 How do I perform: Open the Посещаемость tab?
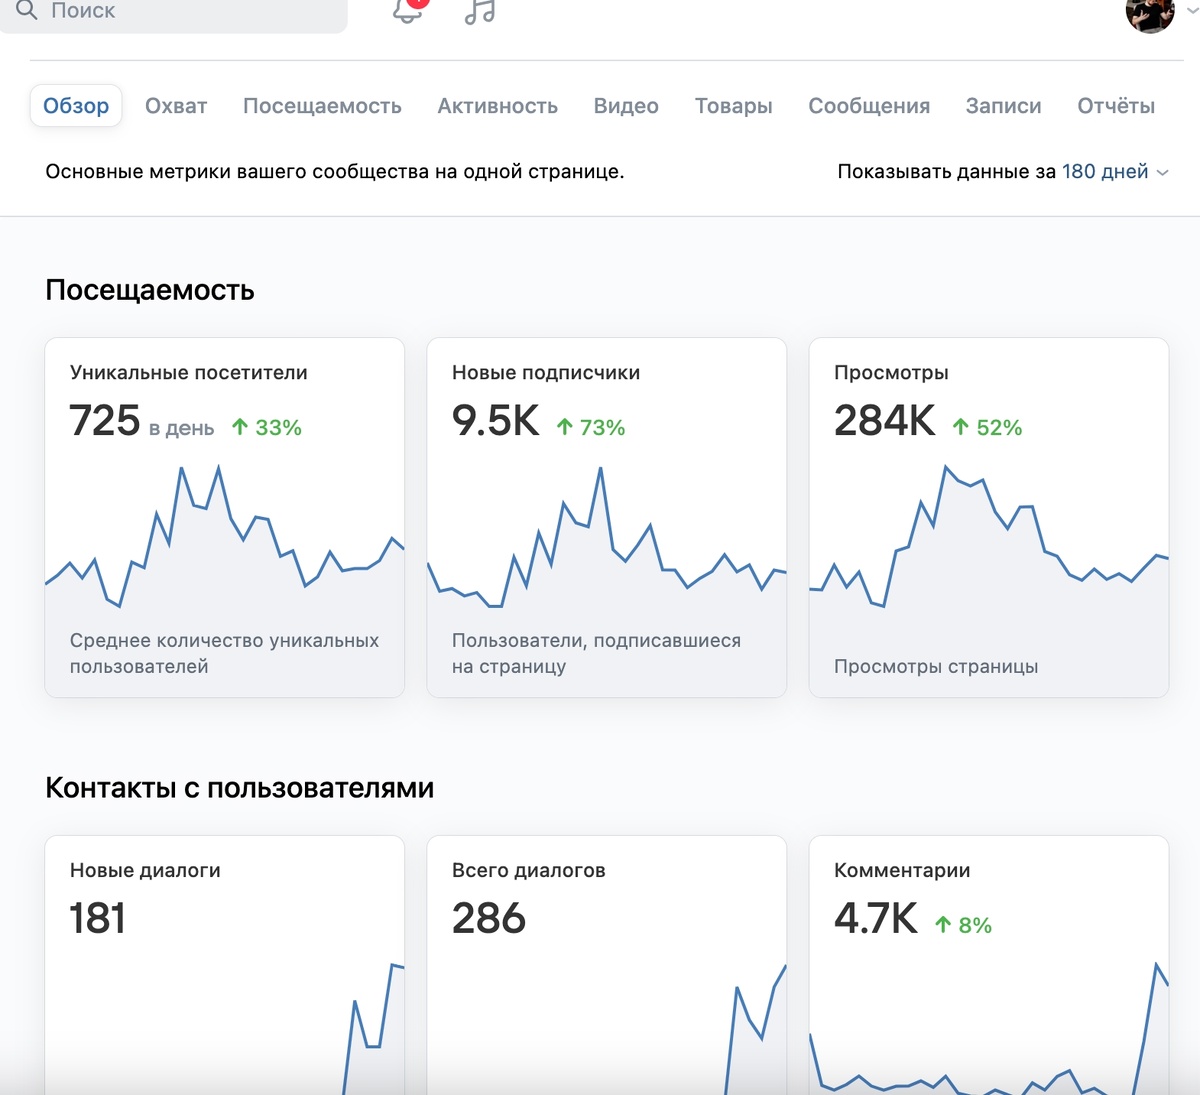[322, 106]
